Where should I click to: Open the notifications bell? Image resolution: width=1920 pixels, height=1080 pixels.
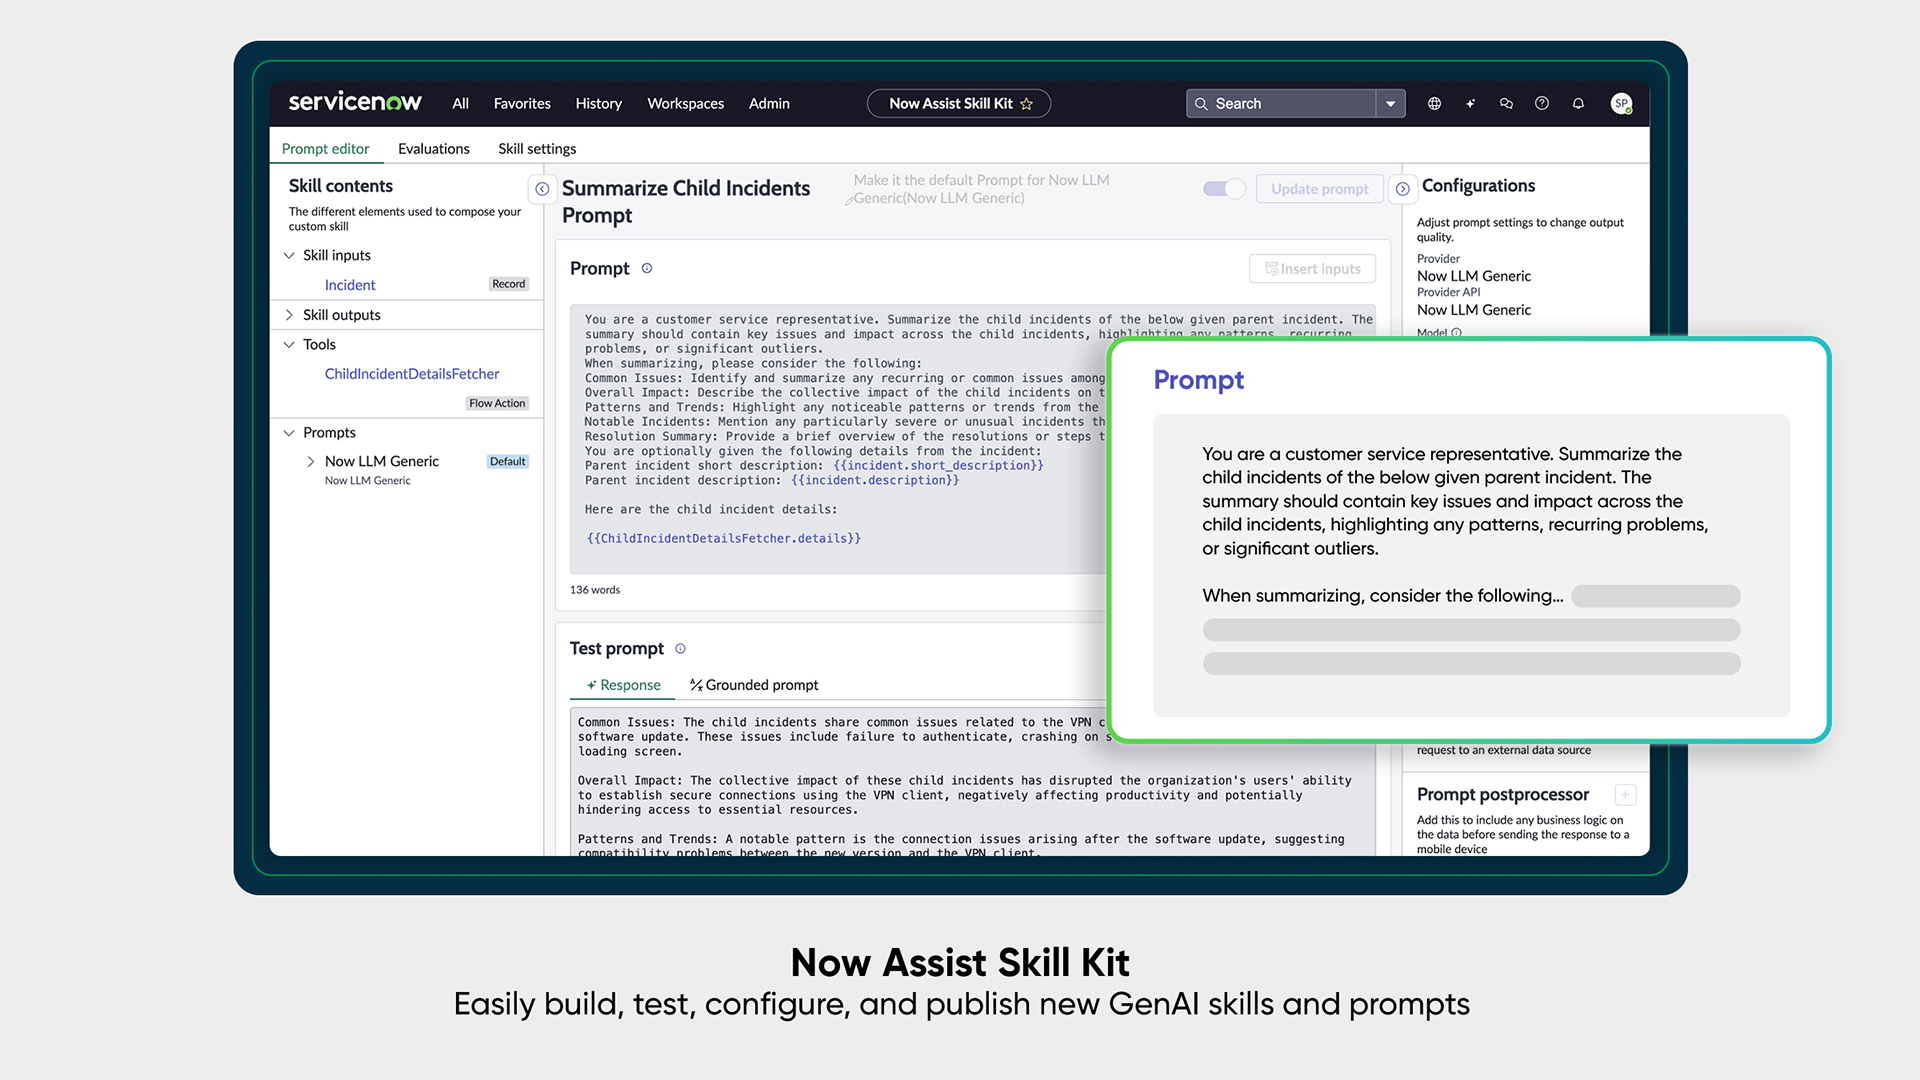point(1578,103)
